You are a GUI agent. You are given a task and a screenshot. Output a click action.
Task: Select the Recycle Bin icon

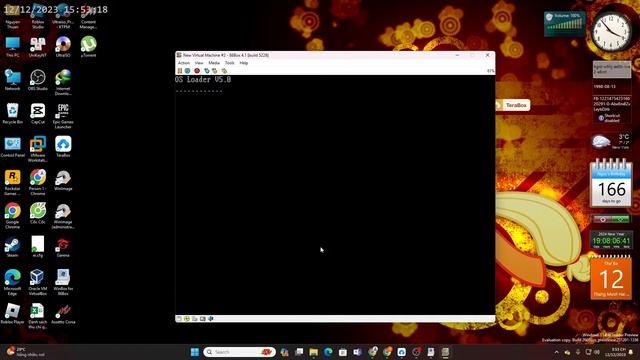coord(12,113)
